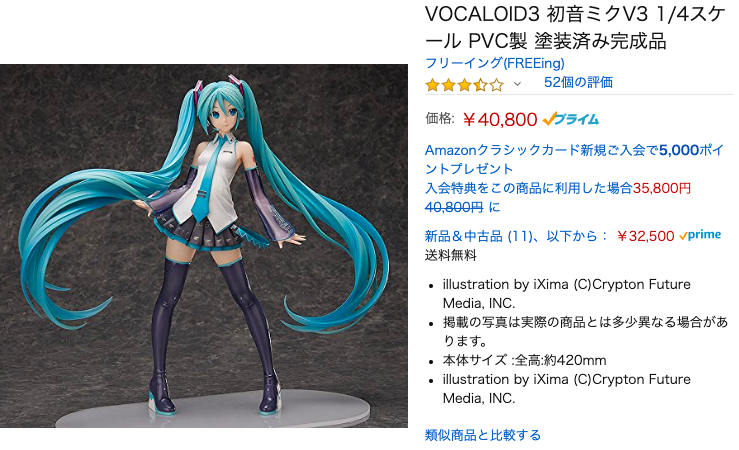
Task: Open the 類似商品と比較する link
Action: coord(483,435)
